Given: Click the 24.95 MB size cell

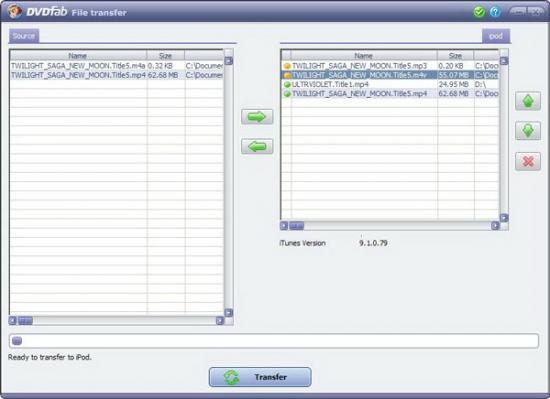Looking at the screenshot, I should click(454, 84).
